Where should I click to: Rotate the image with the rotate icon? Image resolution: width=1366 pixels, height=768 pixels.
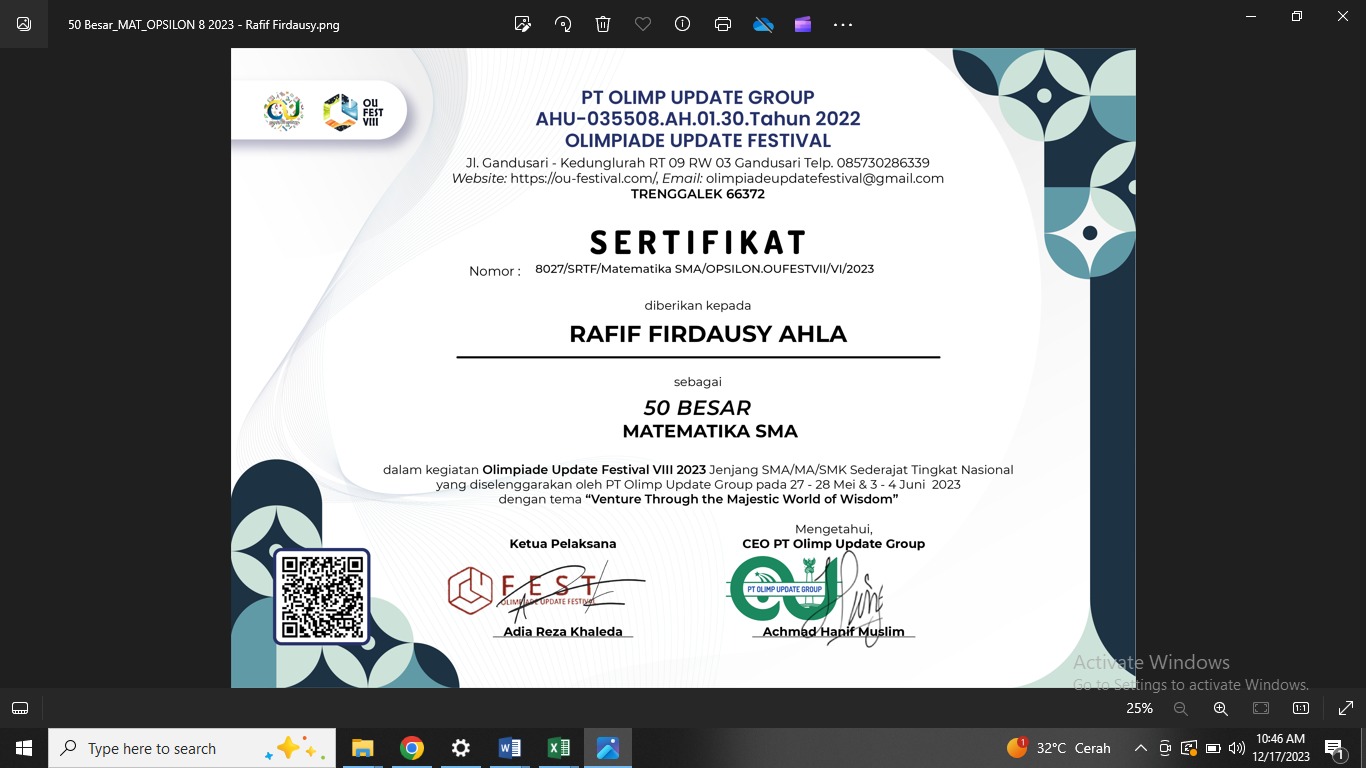(563, 24)
